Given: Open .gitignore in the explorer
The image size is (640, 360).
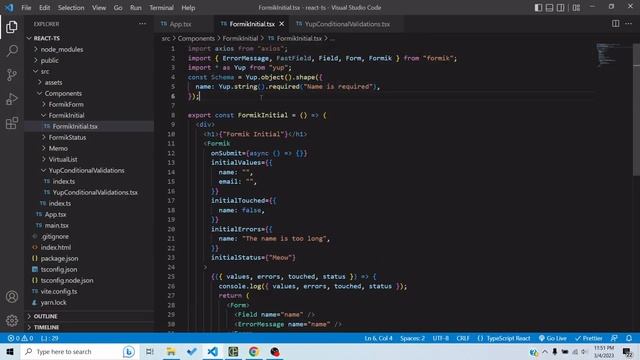Looking at the screenshot, I should point(89,236).
